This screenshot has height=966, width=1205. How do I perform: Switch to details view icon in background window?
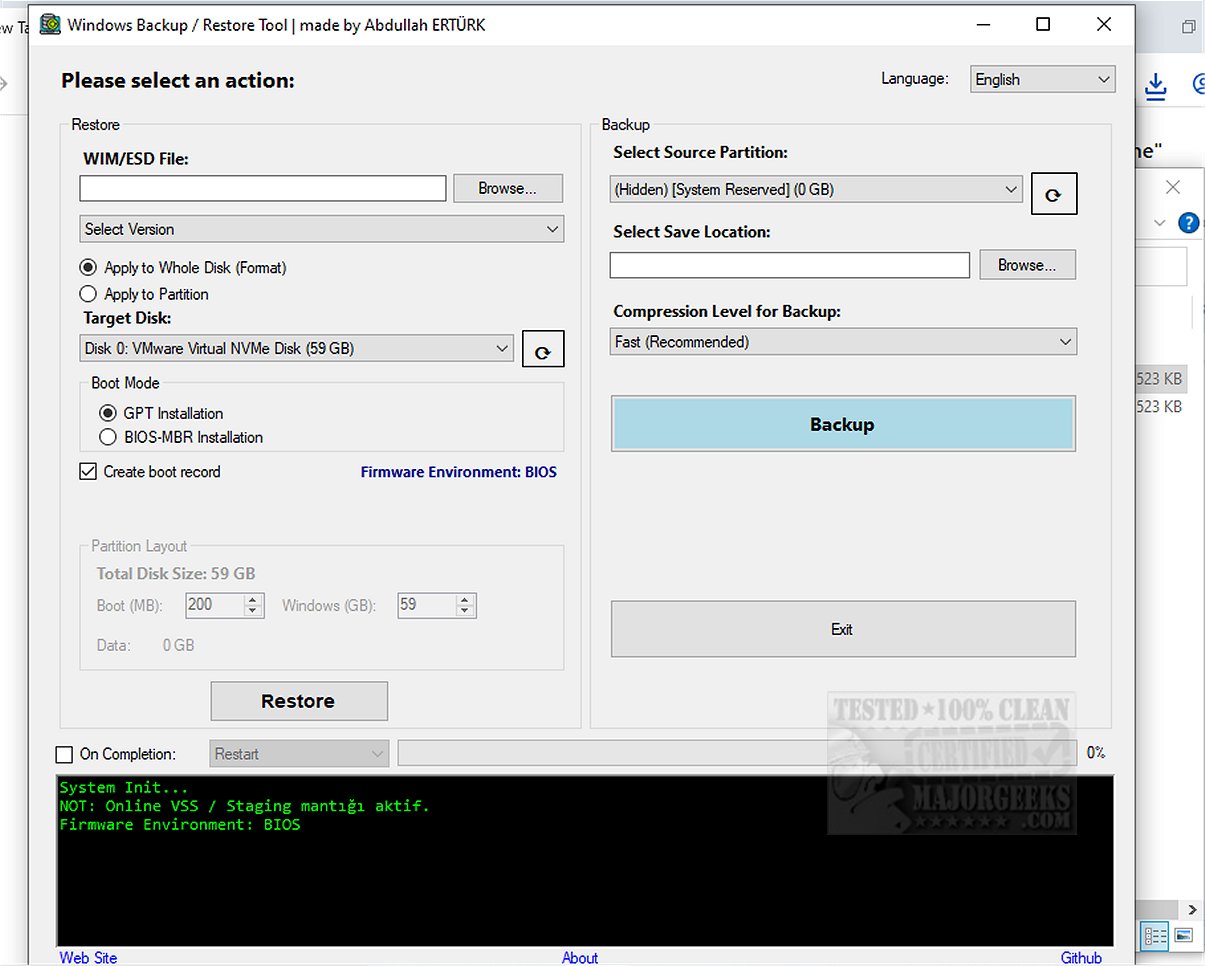pos(1155,936)
